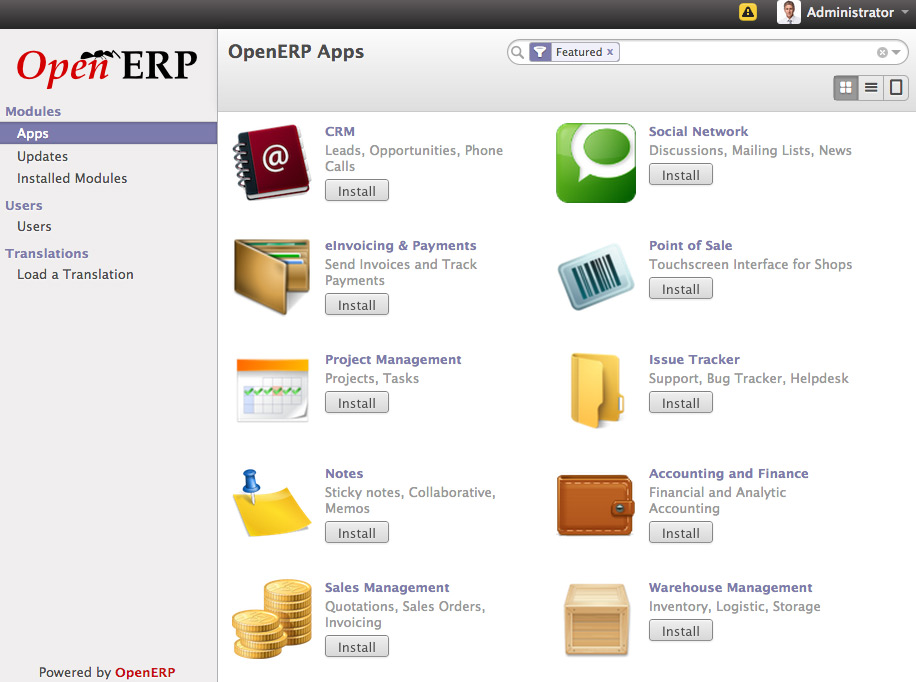Screen dimensions: 916x682
Task: Select Apps in the sidebar
Action: (x=108, y=133)
